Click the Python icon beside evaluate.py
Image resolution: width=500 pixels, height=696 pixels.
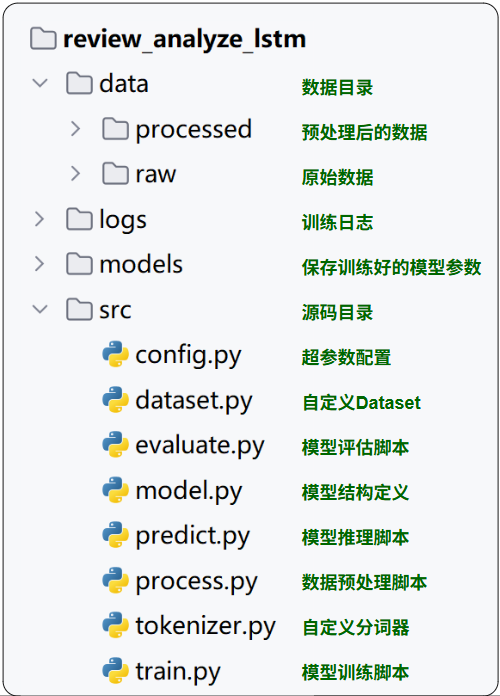115,444
